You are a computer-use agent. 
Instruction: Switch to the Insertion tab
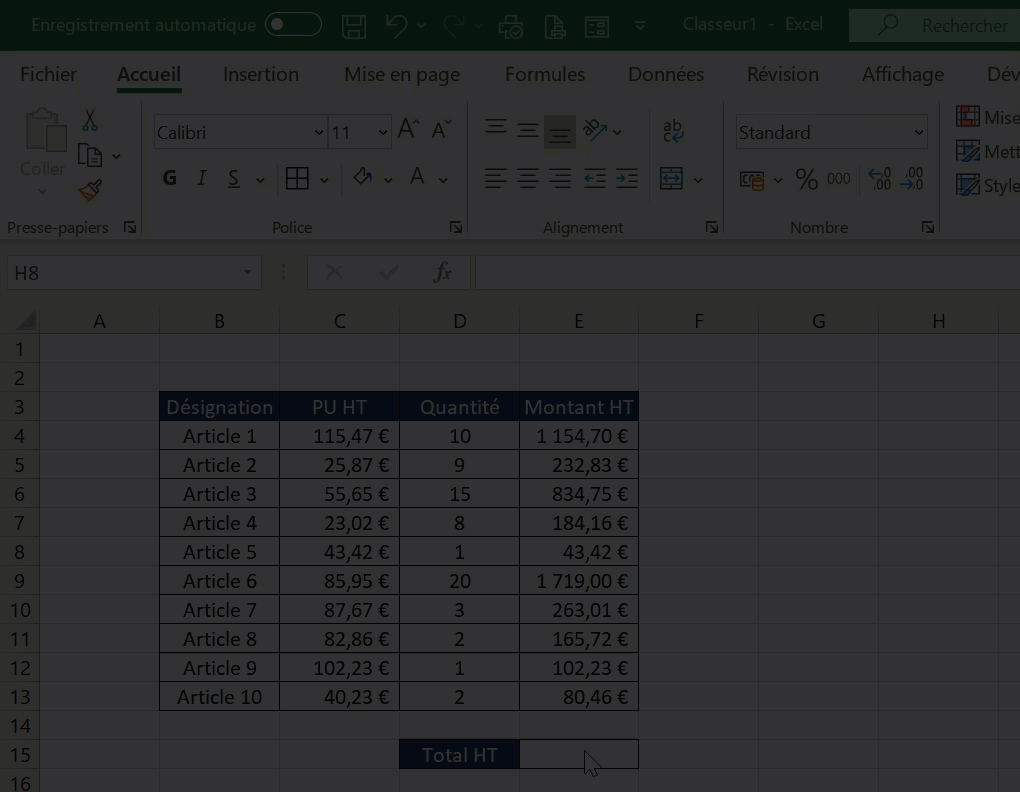pos(260,74)
